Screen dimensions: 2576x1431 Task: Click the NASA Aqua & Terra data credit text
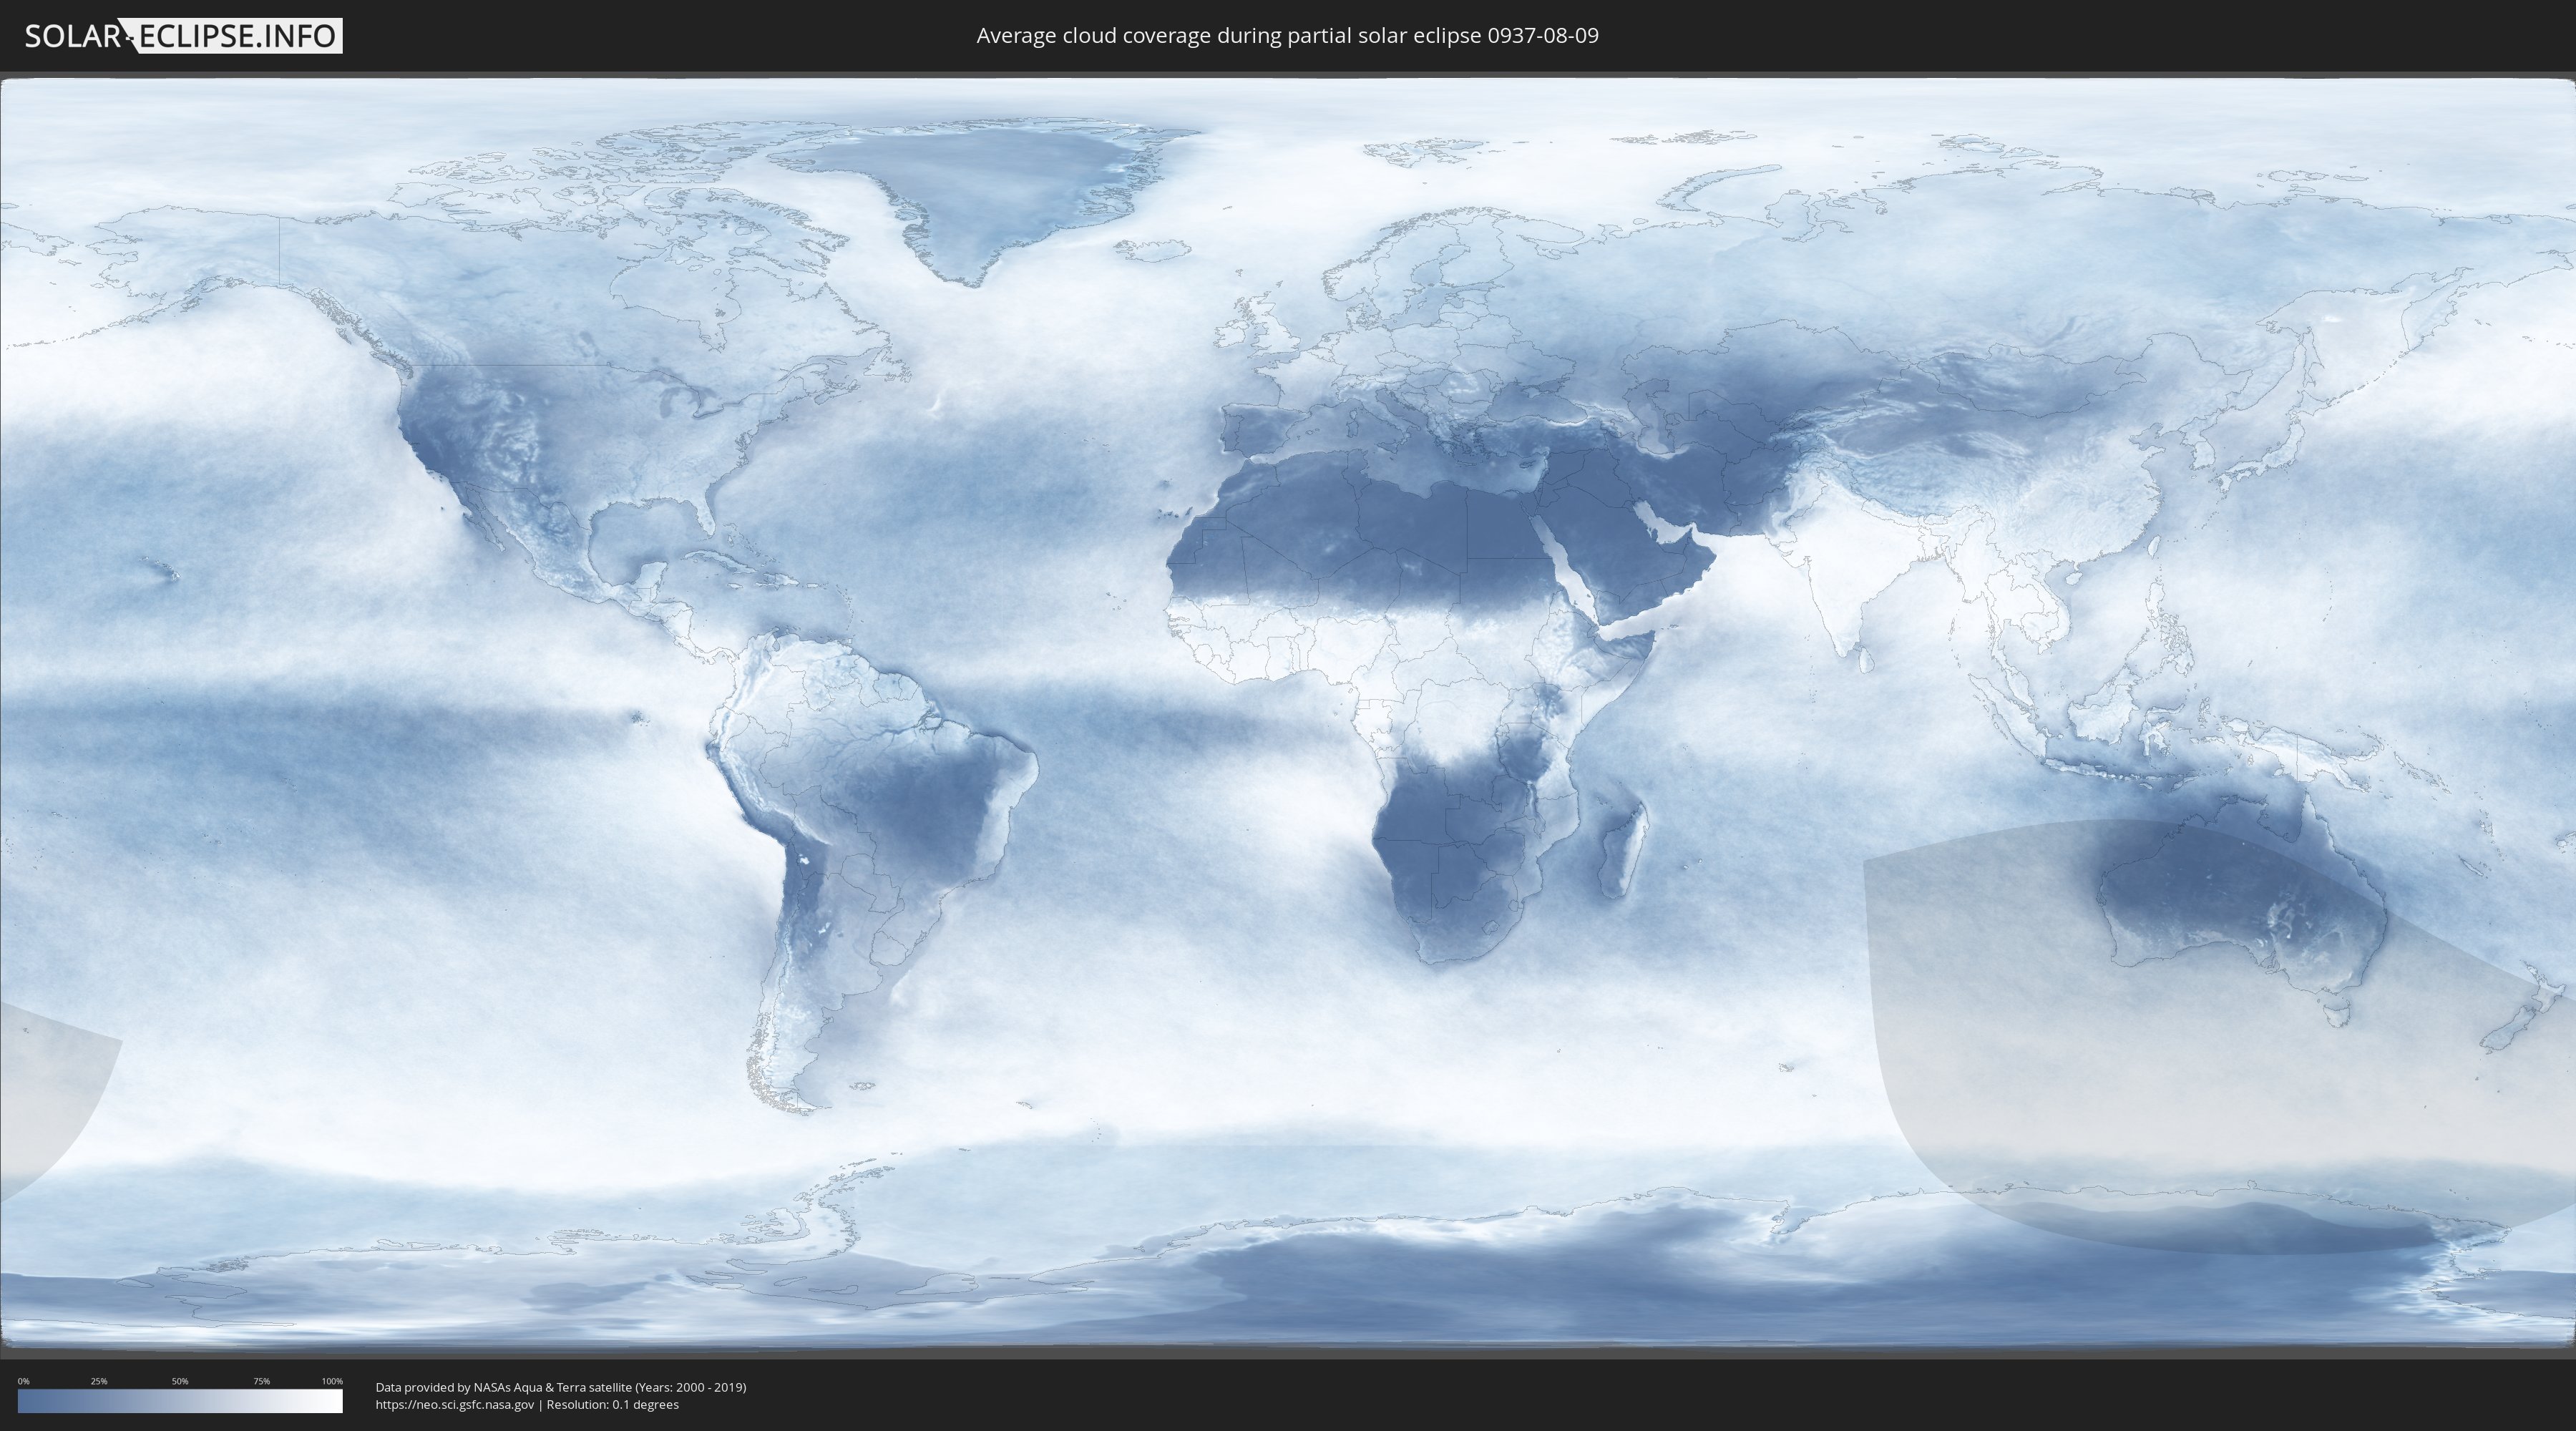pyautogui.click(x=561, y=1387)
